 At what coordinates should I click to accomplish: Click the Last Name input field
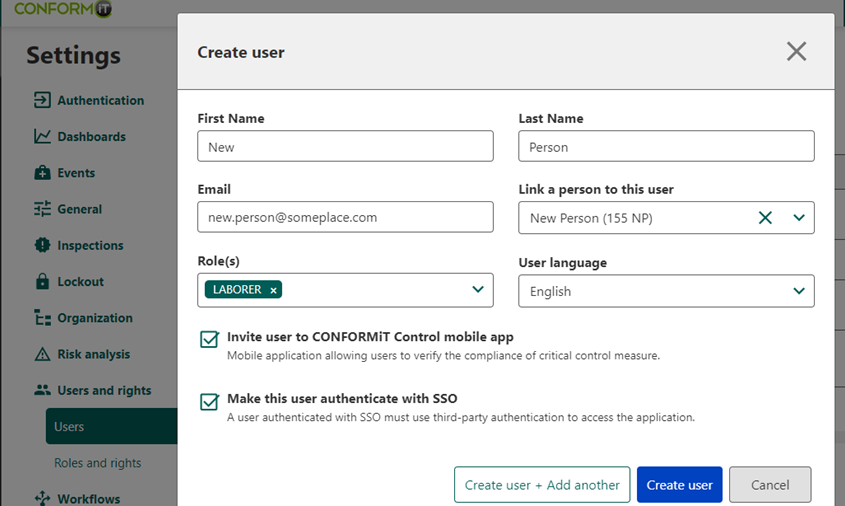tap(666, 146)
